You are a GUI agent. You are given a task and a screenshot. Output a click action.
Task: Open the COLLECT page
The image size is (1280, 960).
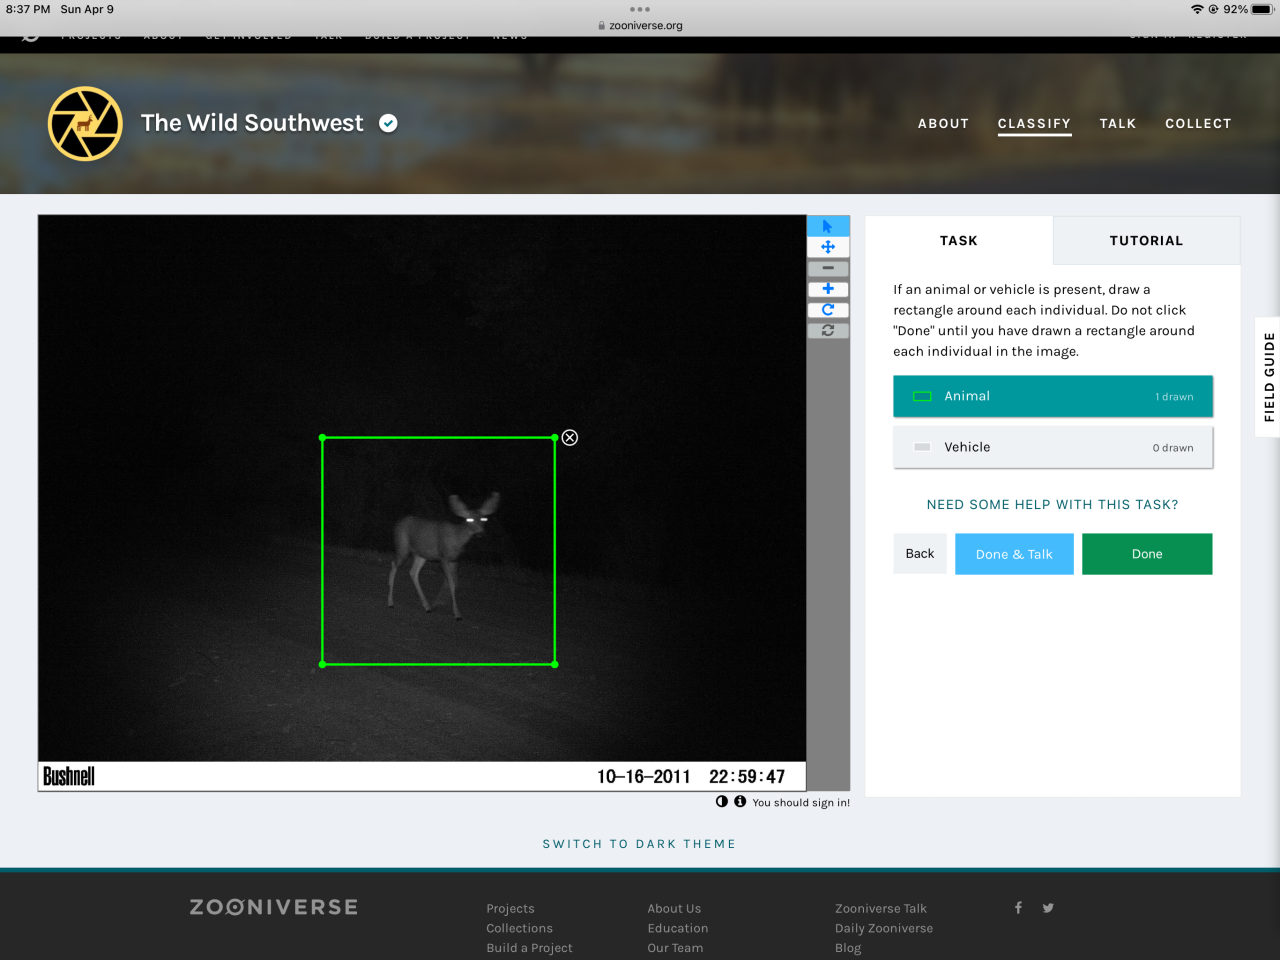[1198, 123]
